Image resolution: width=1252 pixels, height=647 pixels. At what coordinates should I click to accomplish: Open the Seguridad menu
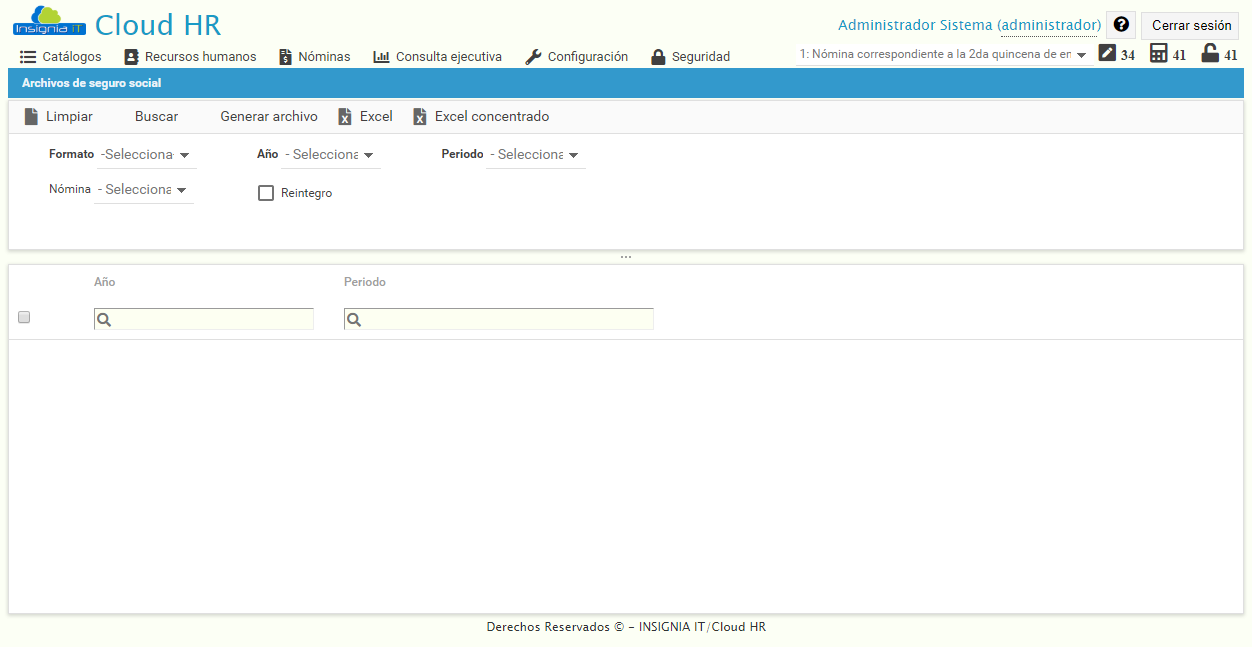(690, 57)
